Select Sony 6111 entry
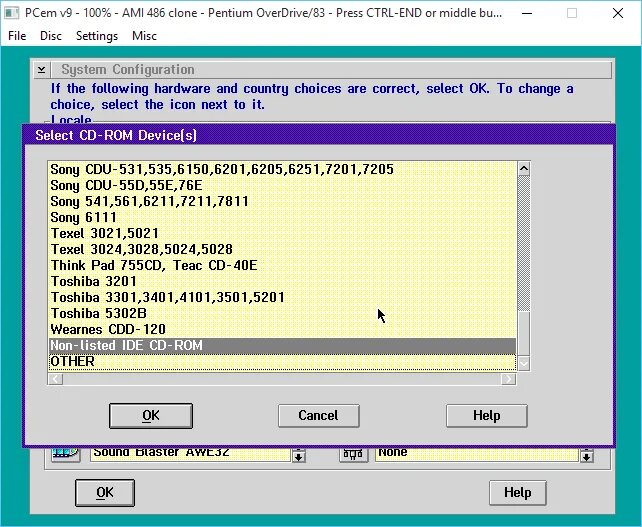 click(282, 217)
